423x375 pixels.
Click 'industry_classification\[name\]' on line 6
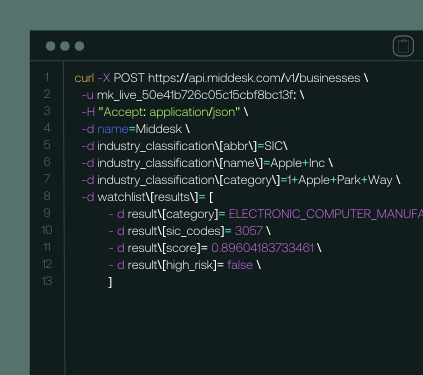[180, 163]
